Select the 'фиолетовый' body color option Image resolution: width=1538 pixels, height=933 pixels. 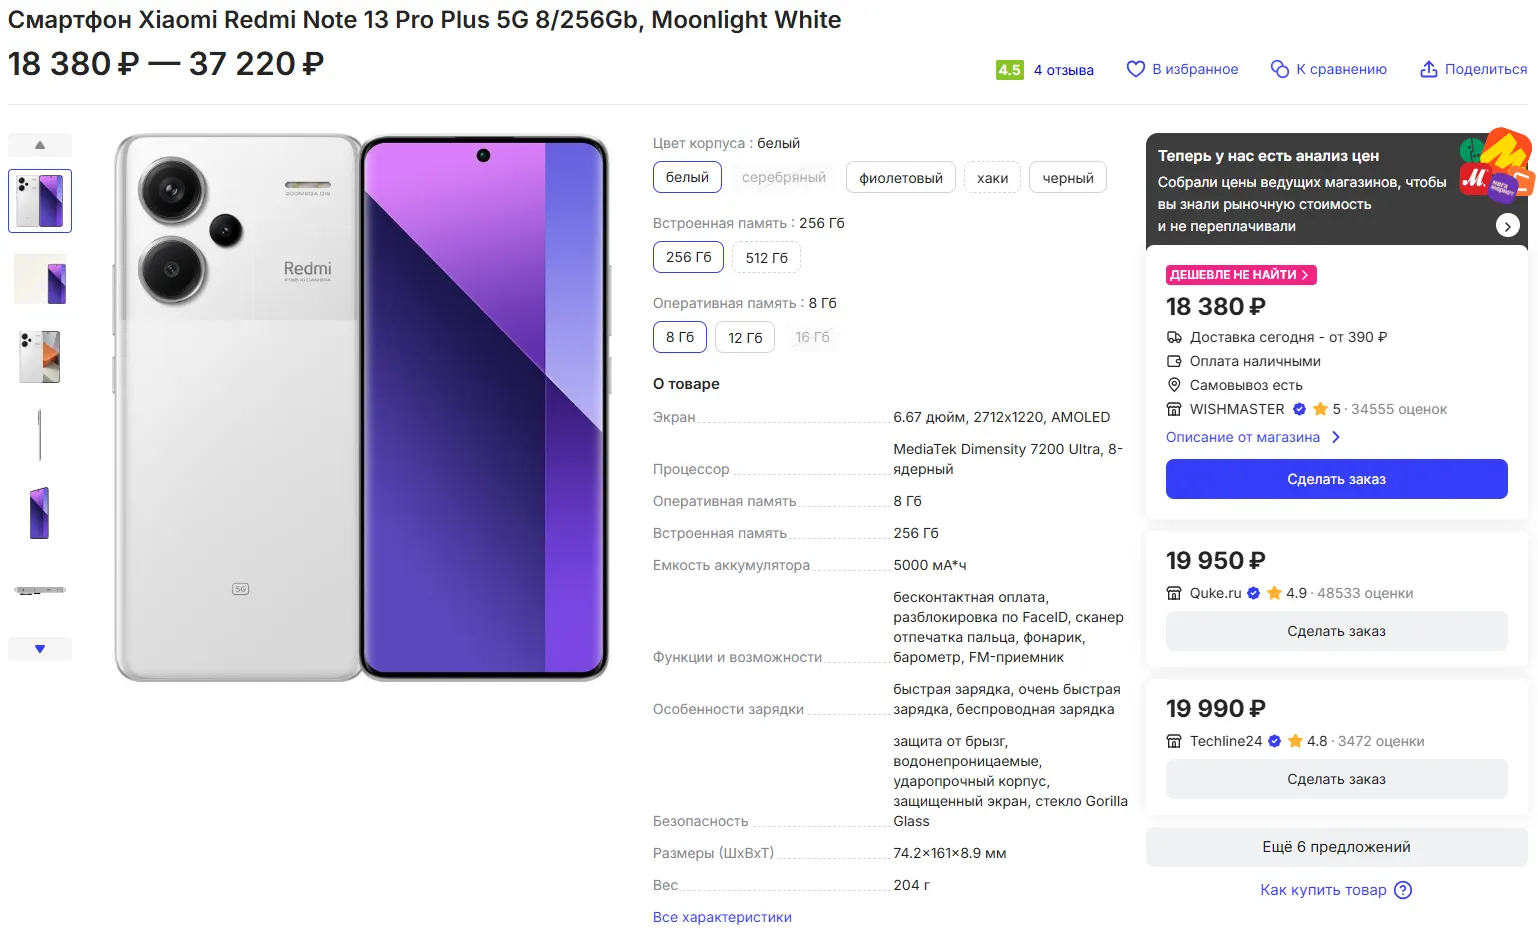click(x=900, y=178)
